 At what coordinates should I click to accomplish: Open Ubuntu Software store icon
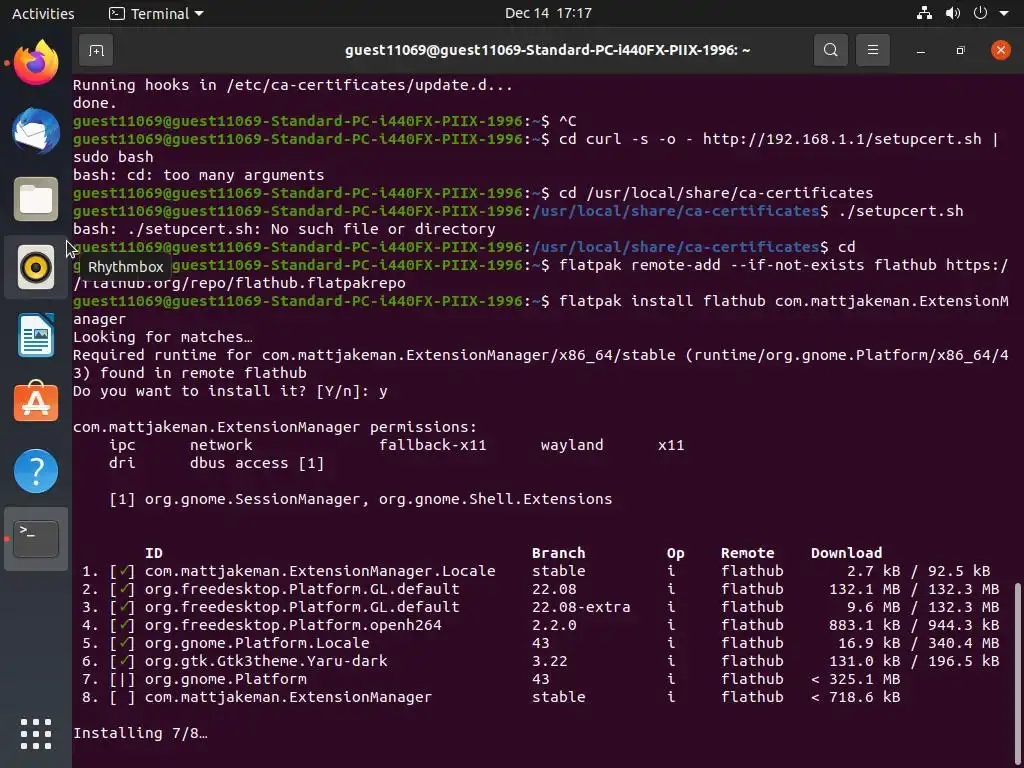tap(36, 402)
